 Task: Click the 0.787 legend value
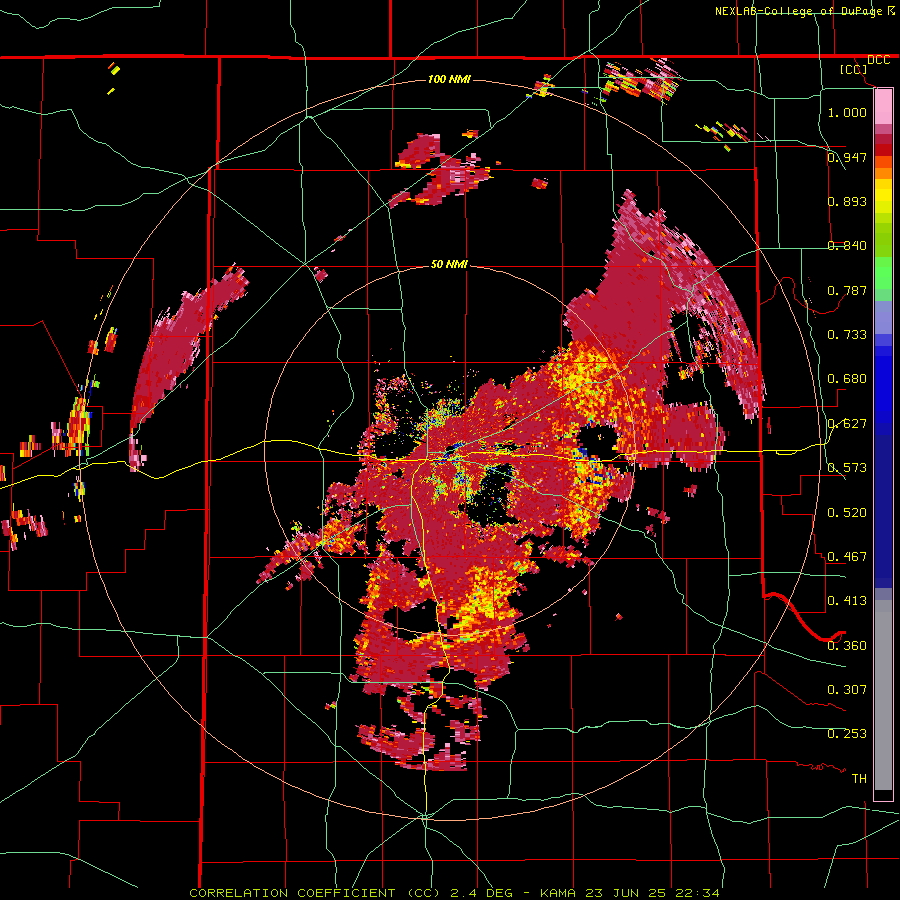pyautogui.click(x=847, y=290)
